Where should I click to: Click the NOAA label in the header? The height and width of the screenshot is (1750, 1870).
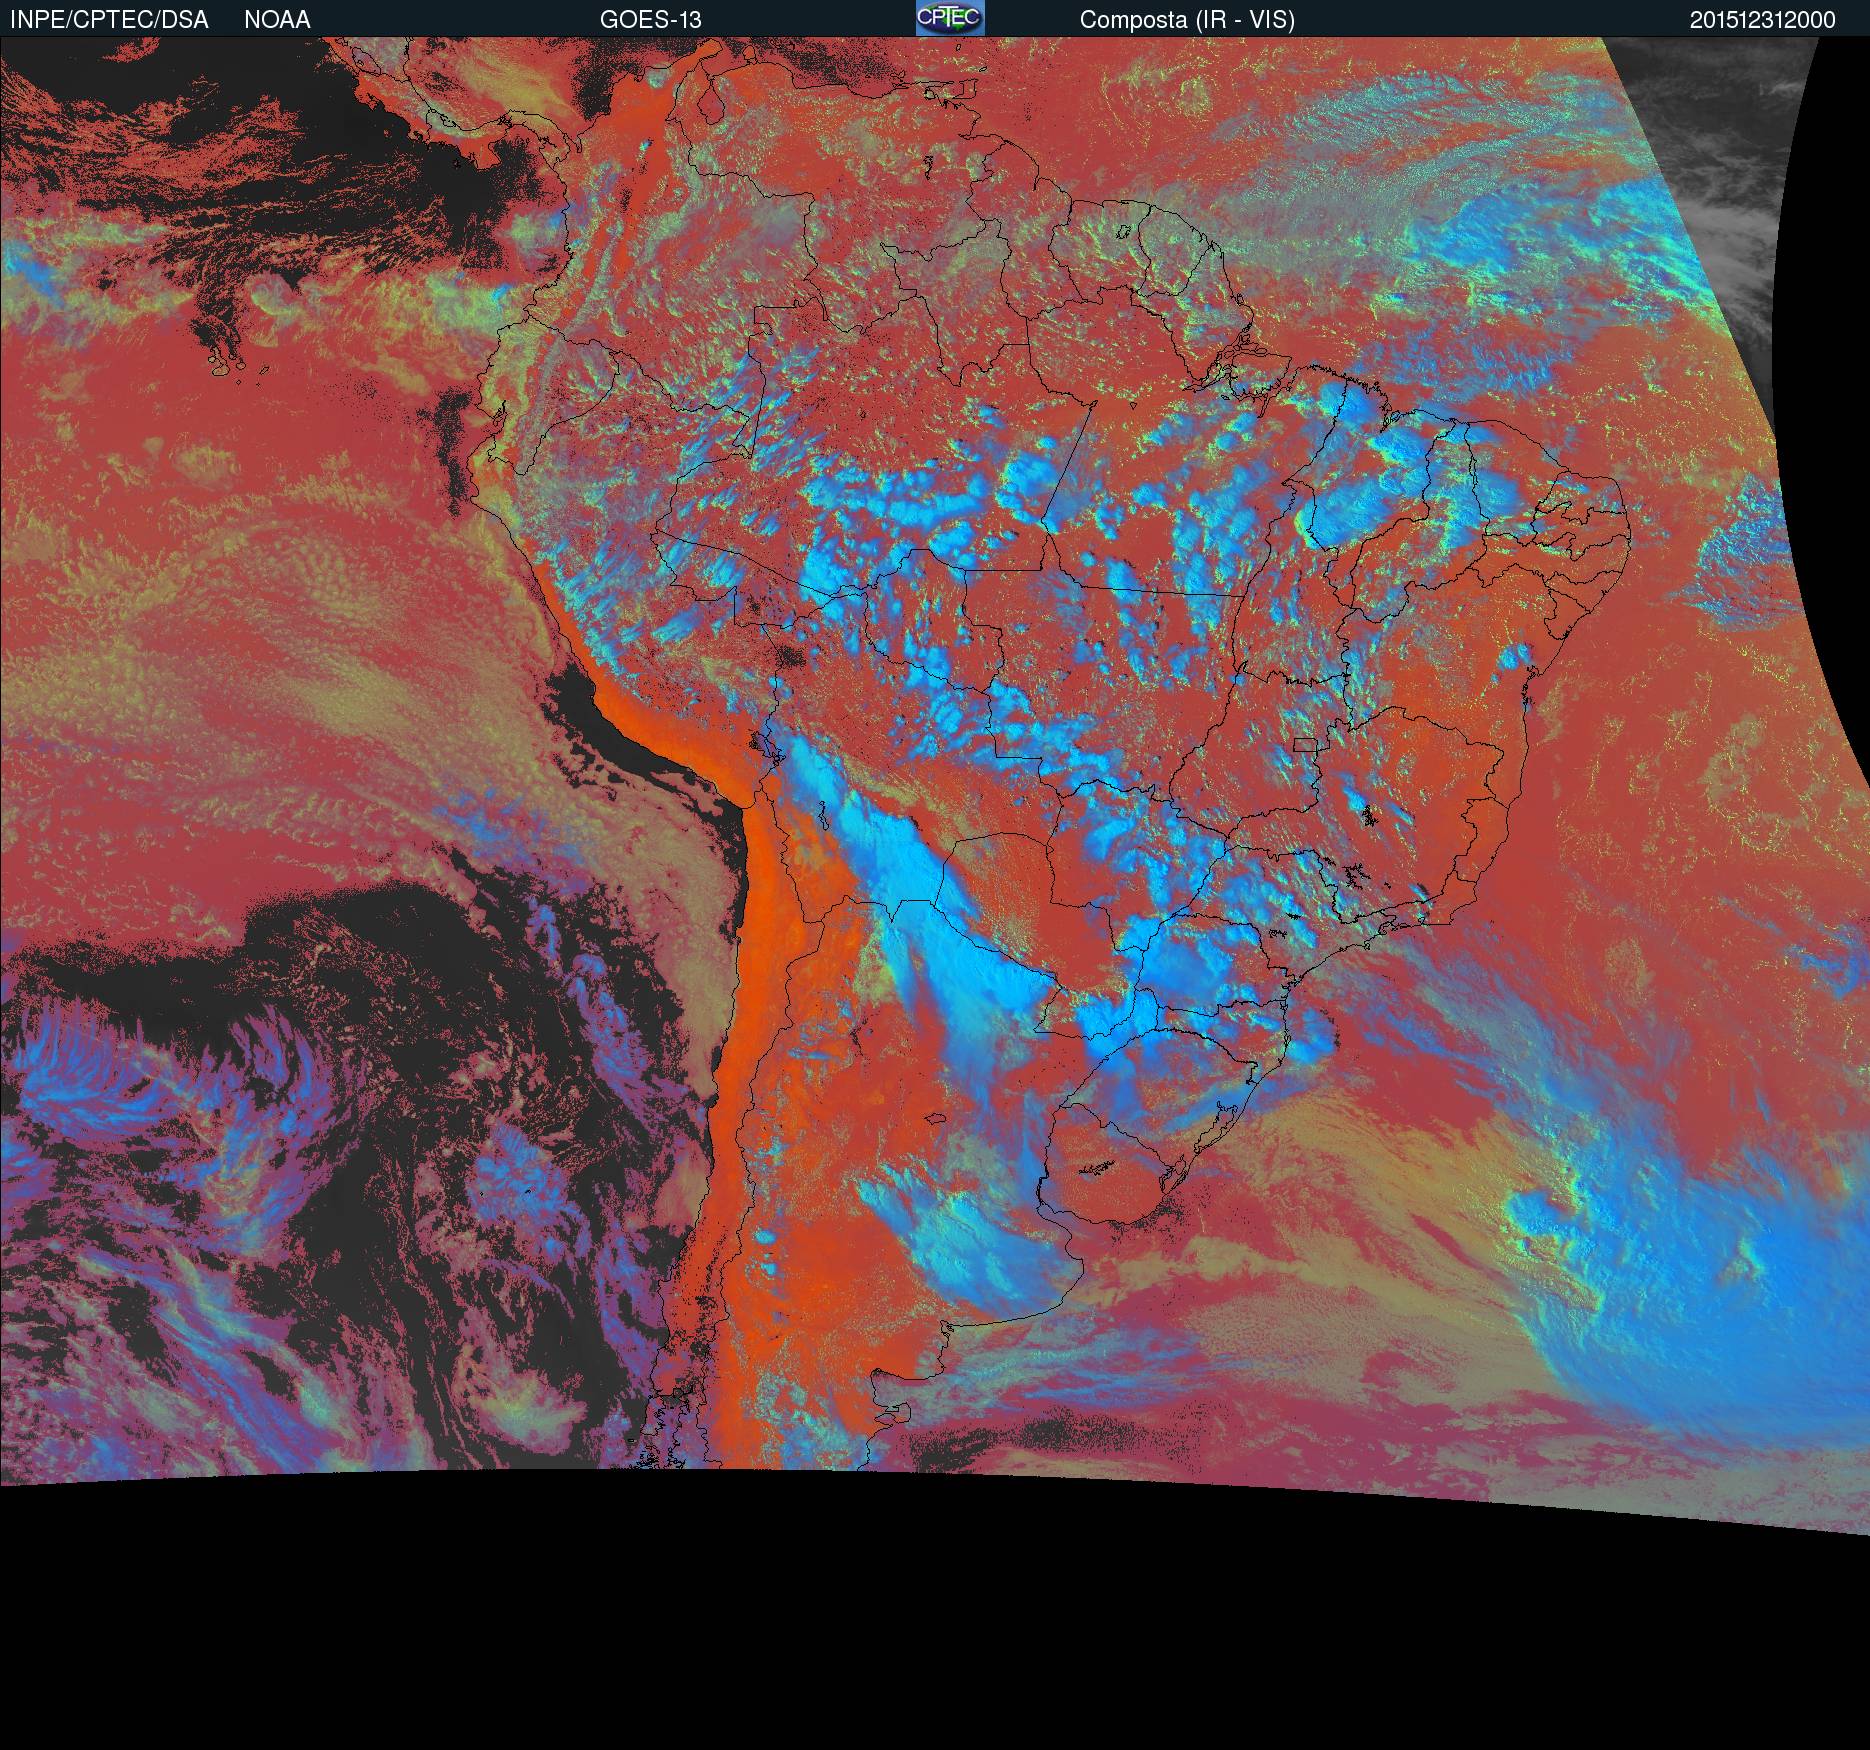(277, 20)
